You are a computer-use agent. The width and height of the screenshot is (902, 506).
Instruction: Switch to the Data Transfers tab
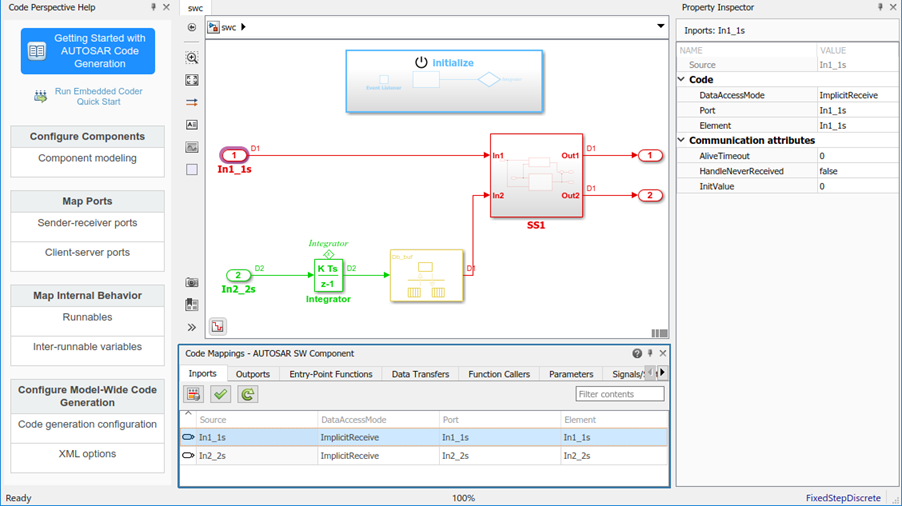[421, 374]
